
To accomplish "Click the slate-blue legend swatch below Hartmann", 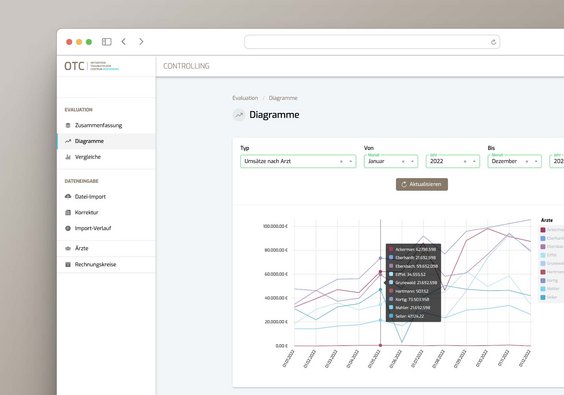I will [543, 280].
